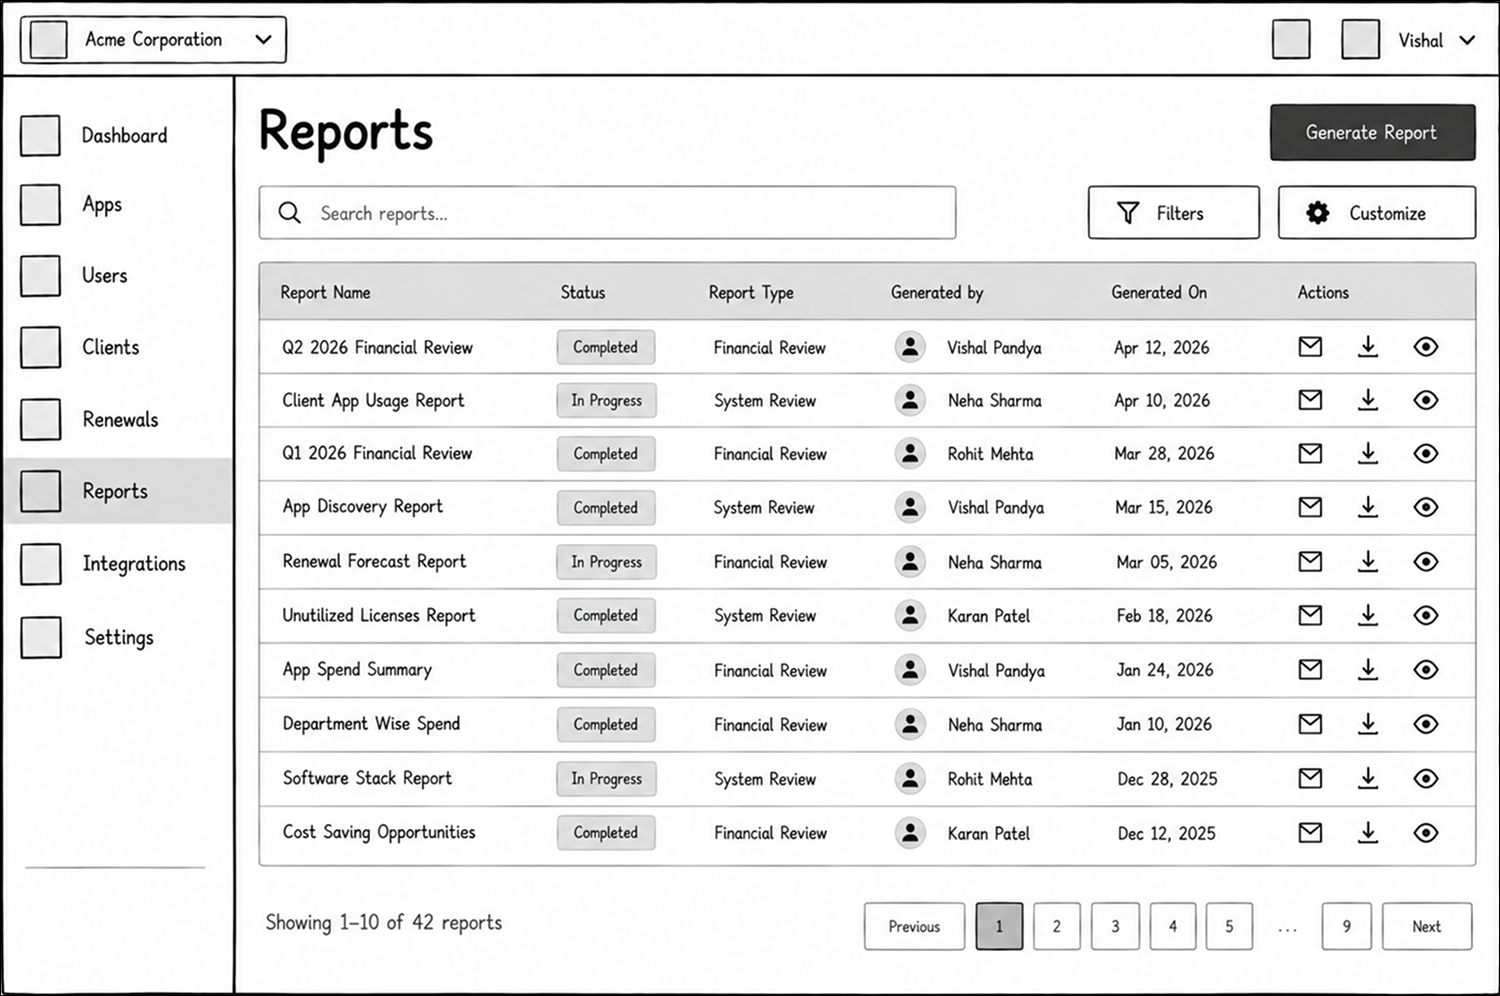Email the App Spend Summary report
The image size is (1500, 996).
[x=1310, y=669]
